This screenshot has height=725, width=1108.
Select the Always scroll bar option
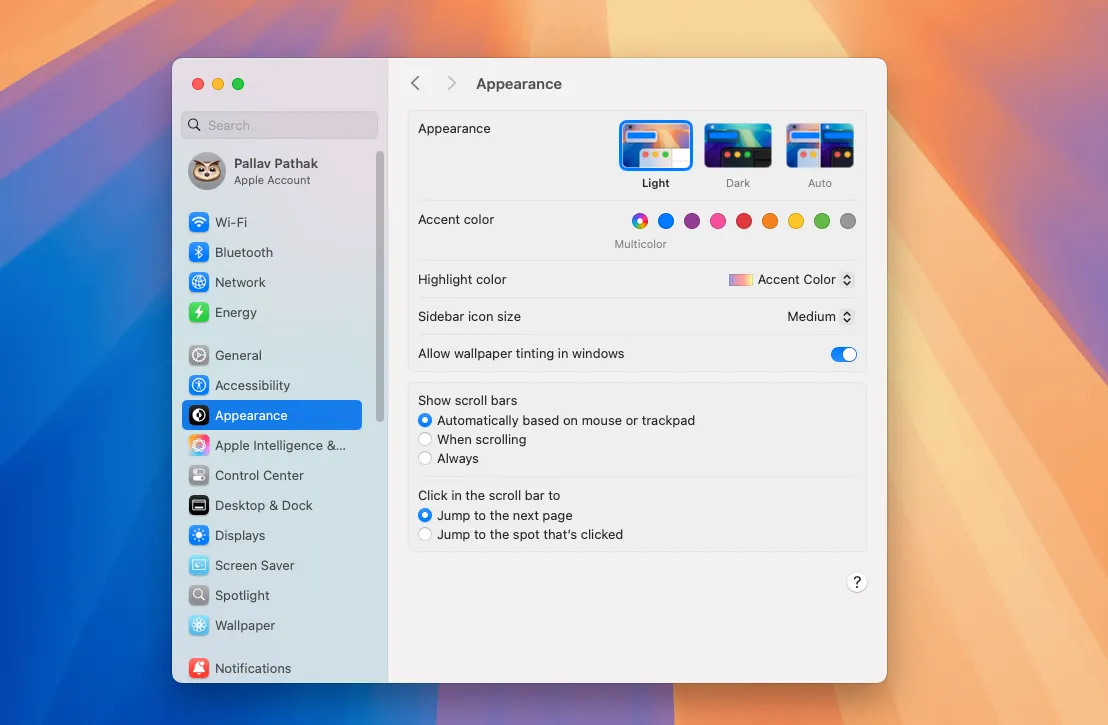pos(425,458)
